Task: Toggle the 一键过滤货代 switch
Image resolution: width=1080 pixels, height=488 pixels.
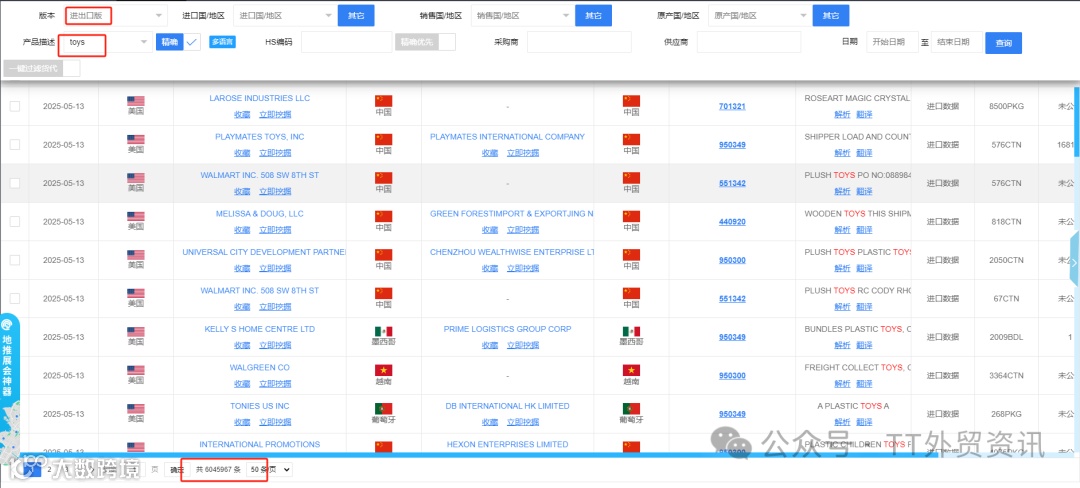Action: click(42, 68)
